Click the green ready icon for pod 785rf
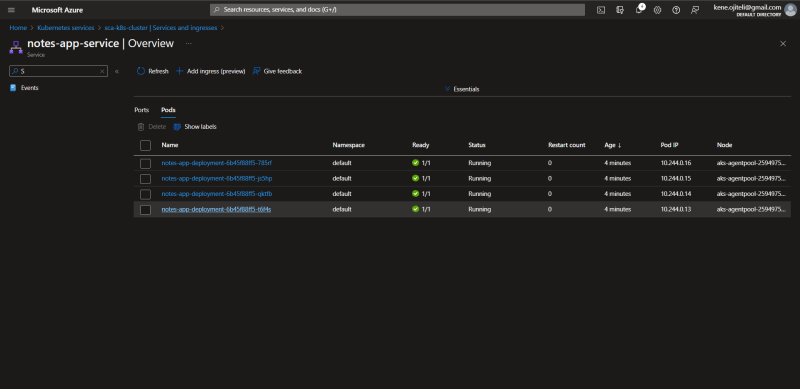This screenshot has height=389, width=800. tap(415, 163)
